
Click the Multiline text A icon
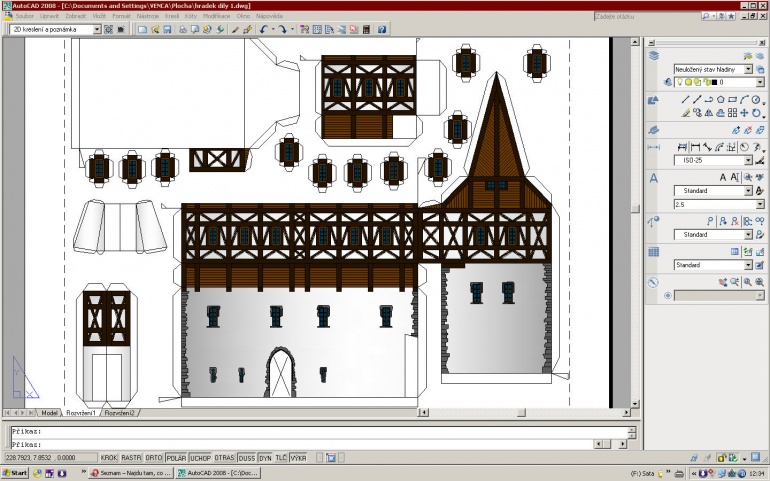point(723,177)
